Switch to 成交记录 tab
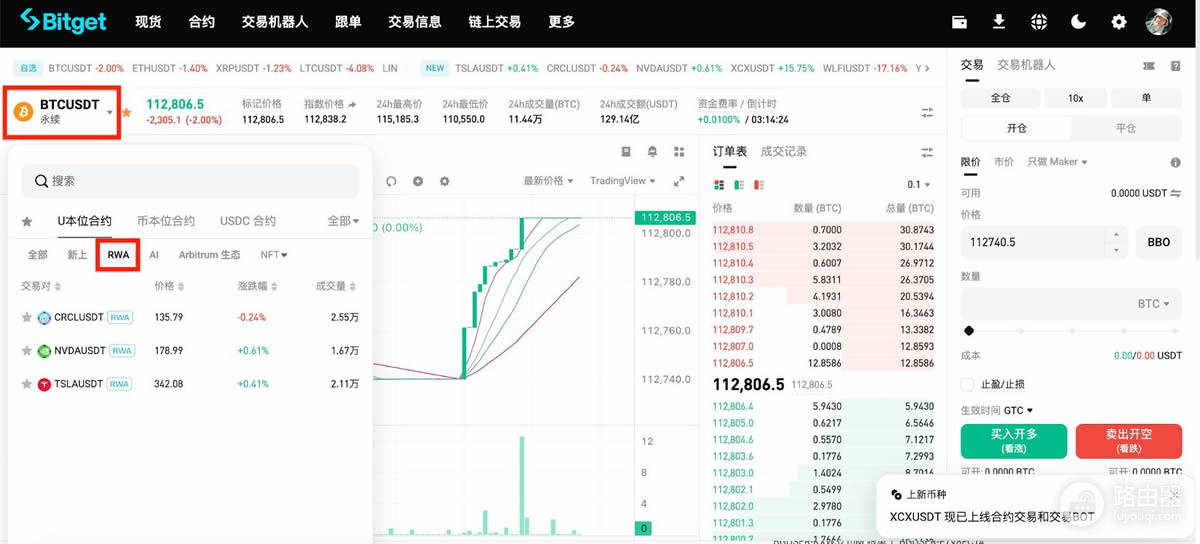The width and height of the screenshot is (1200, 544). click(784, 152)
